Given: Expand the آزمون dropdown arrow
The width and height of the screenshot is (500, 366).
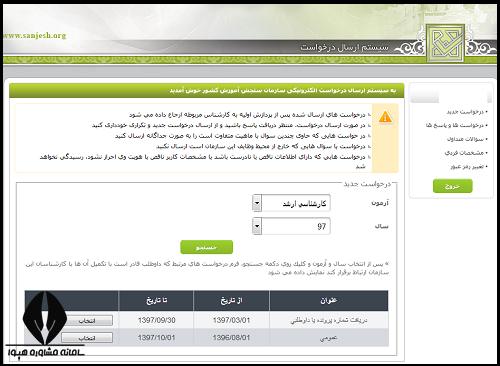Looking at the screenshot, I should click(257, 203).
